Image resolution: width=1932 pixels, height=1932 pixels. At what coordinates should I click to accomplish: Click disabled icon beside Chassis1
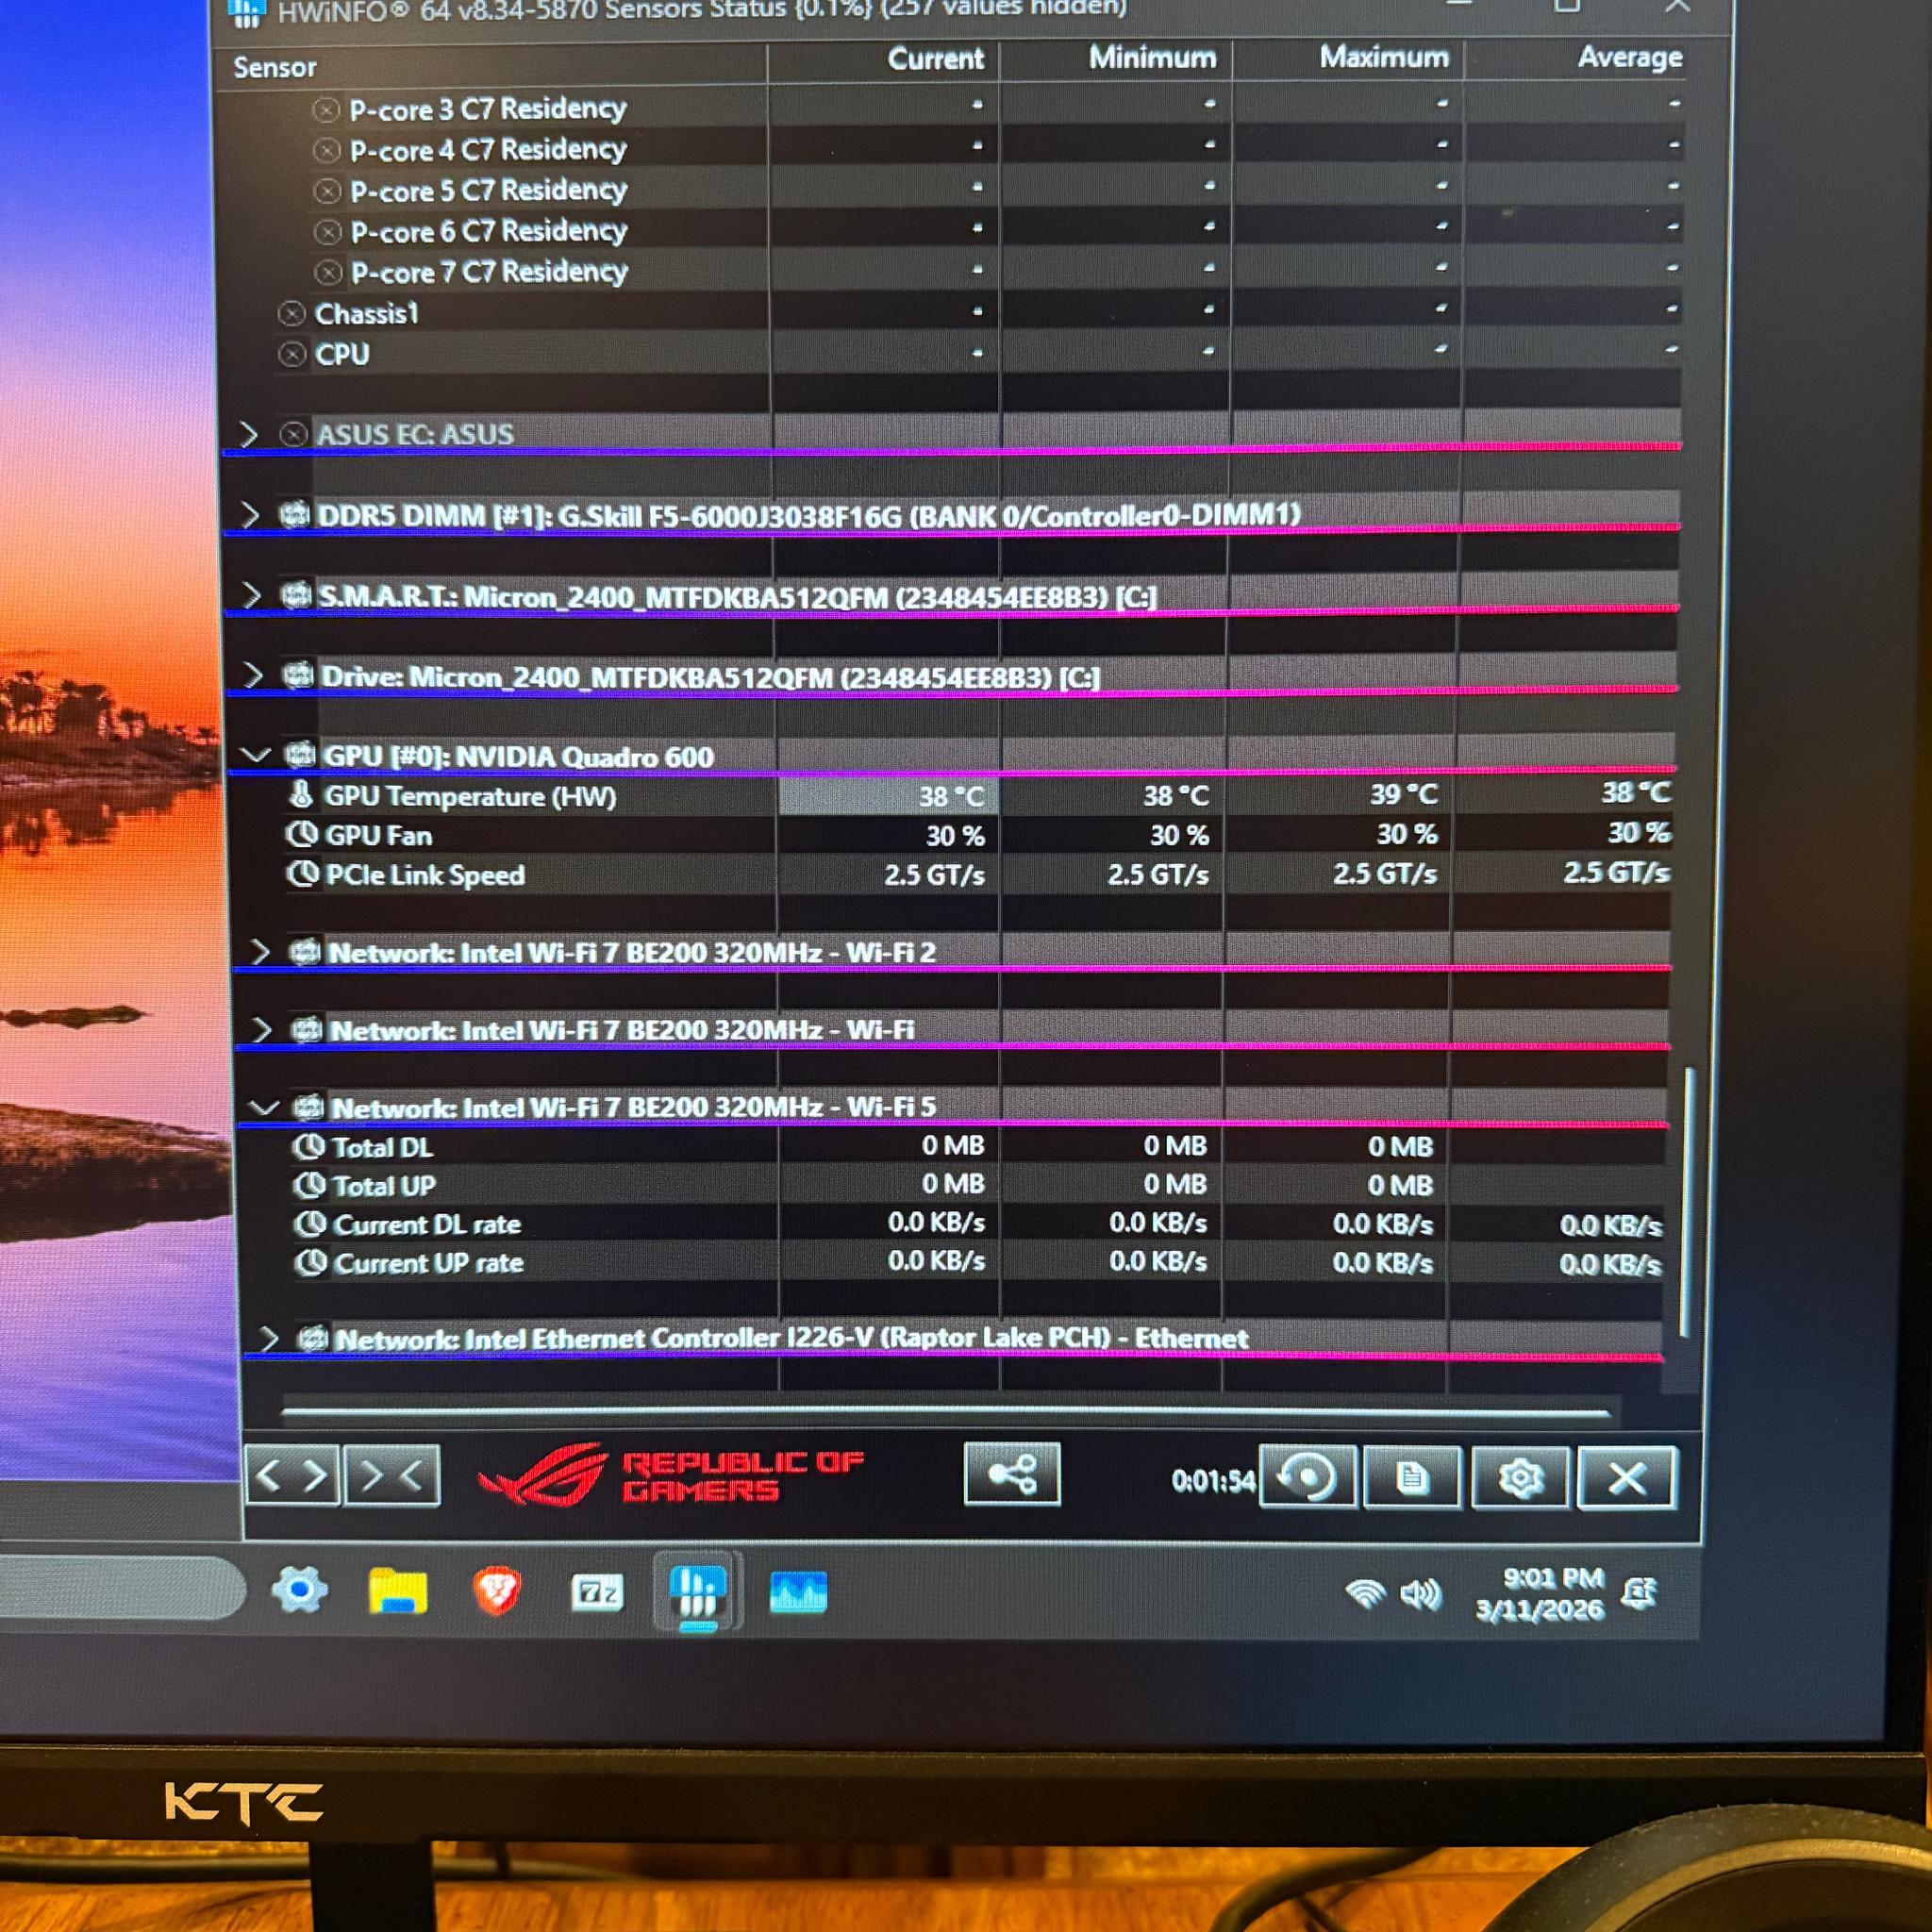point(292,314)
